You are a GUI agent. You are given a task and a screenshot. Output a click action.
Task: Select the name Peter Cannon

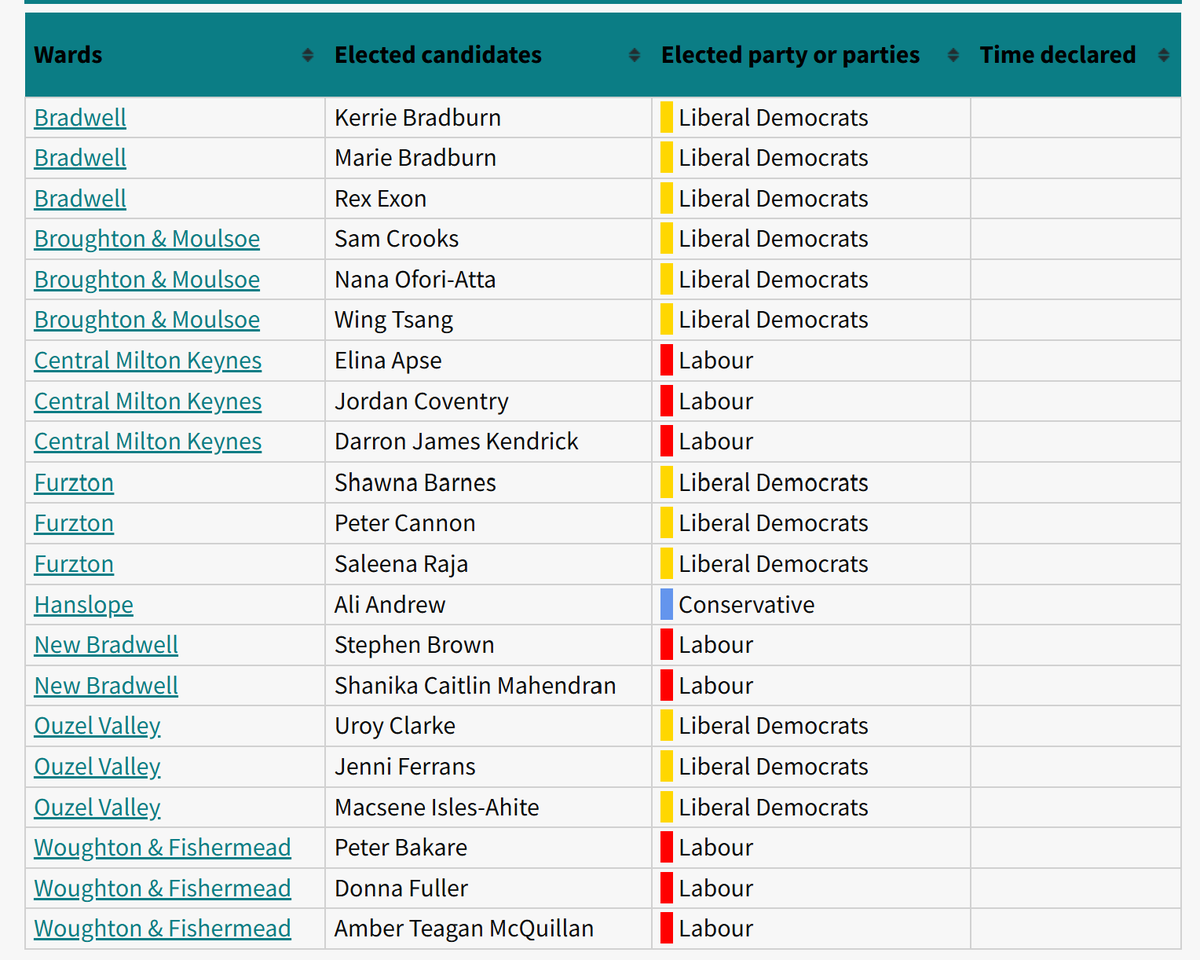tap(405, 523)
